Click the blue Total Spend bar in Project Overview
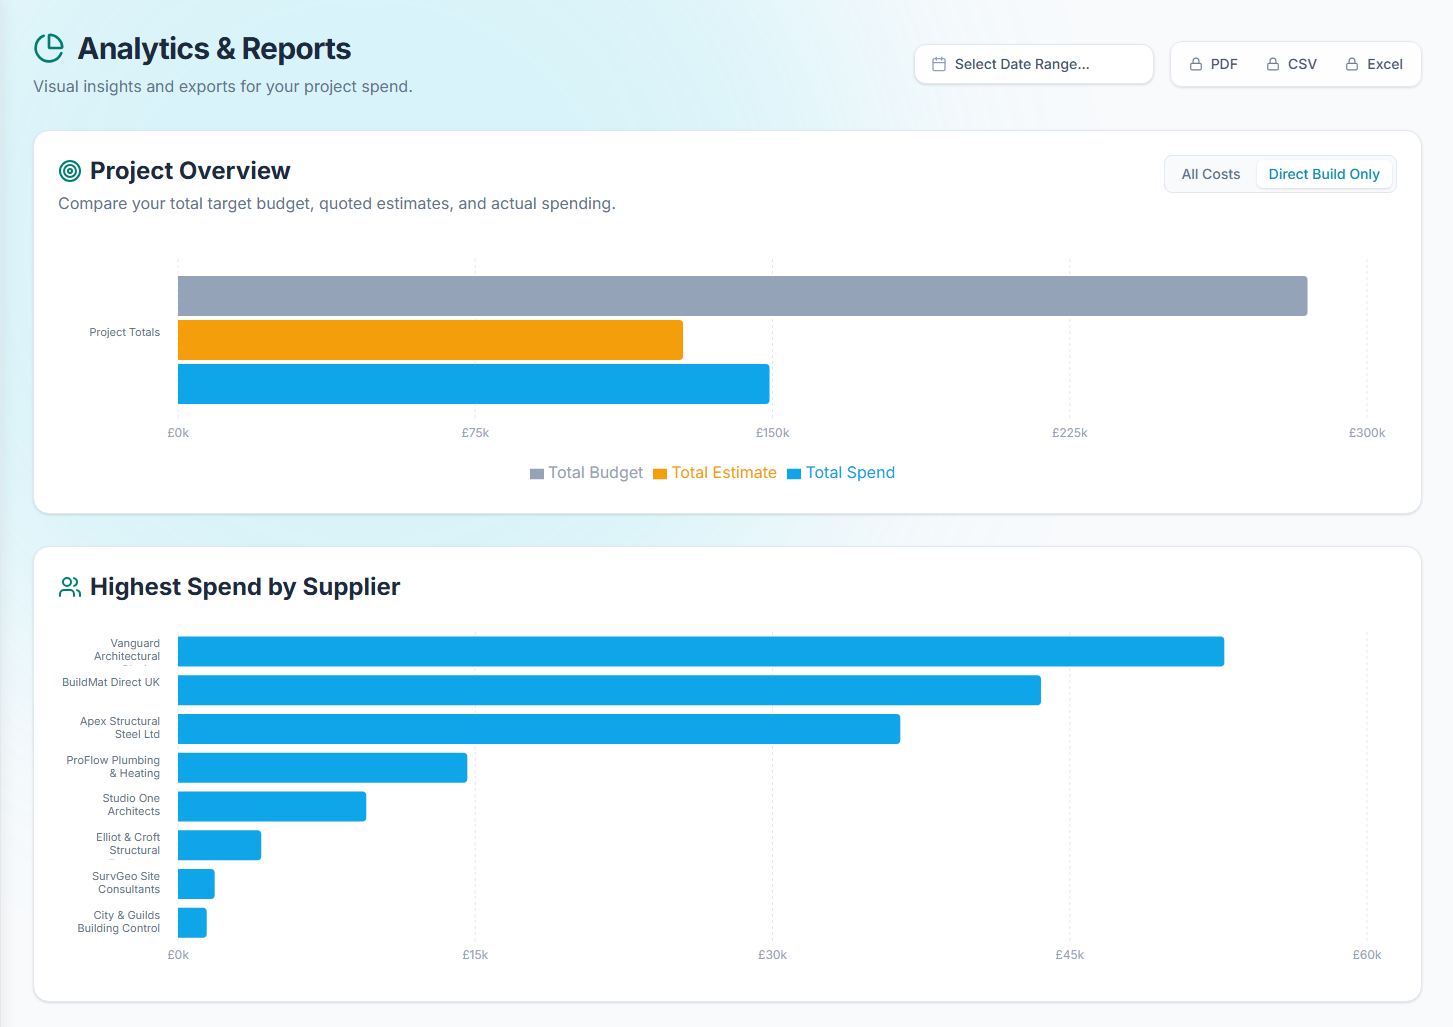Screen dimensions: 1453x1027 point(474,384)
